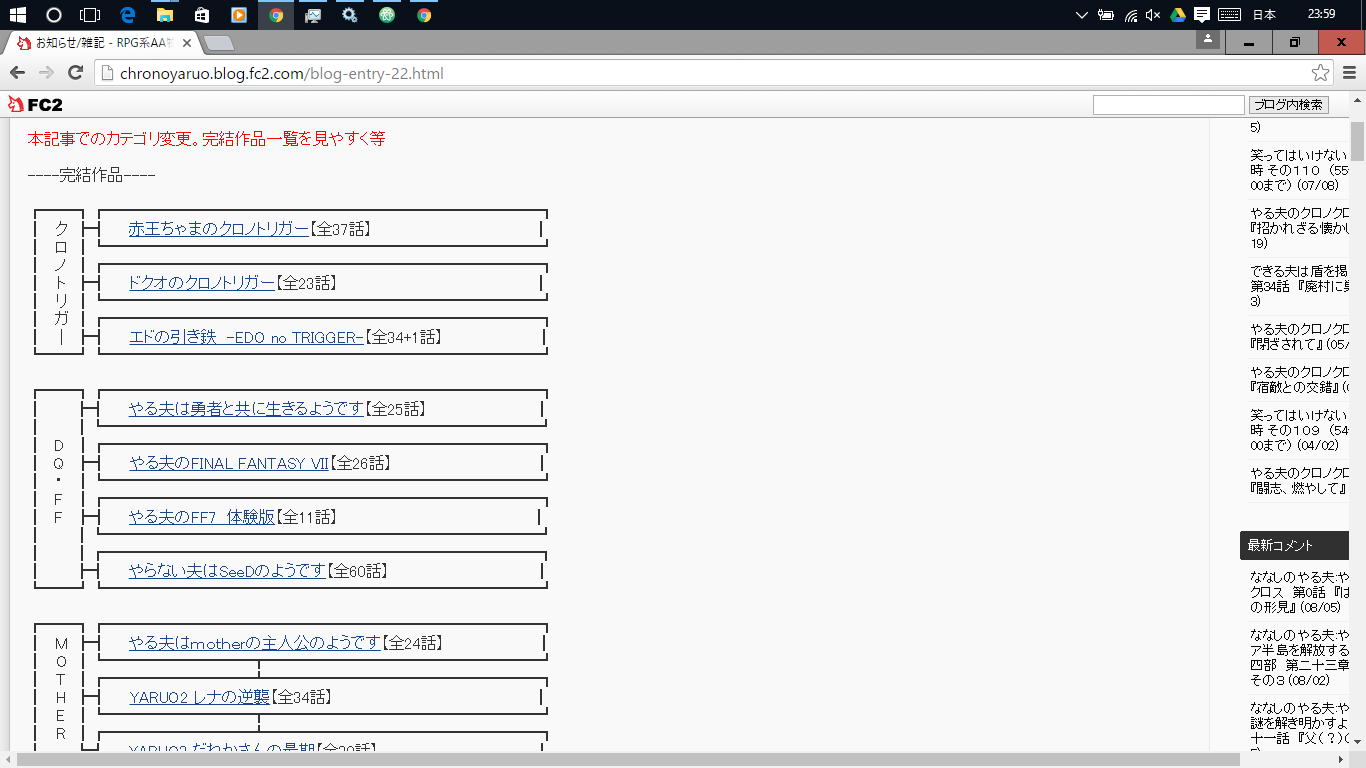The image size is (1366, 768).
Task: Open やる夫はmotherの主人公のようです link
Action: pos(255,643)
